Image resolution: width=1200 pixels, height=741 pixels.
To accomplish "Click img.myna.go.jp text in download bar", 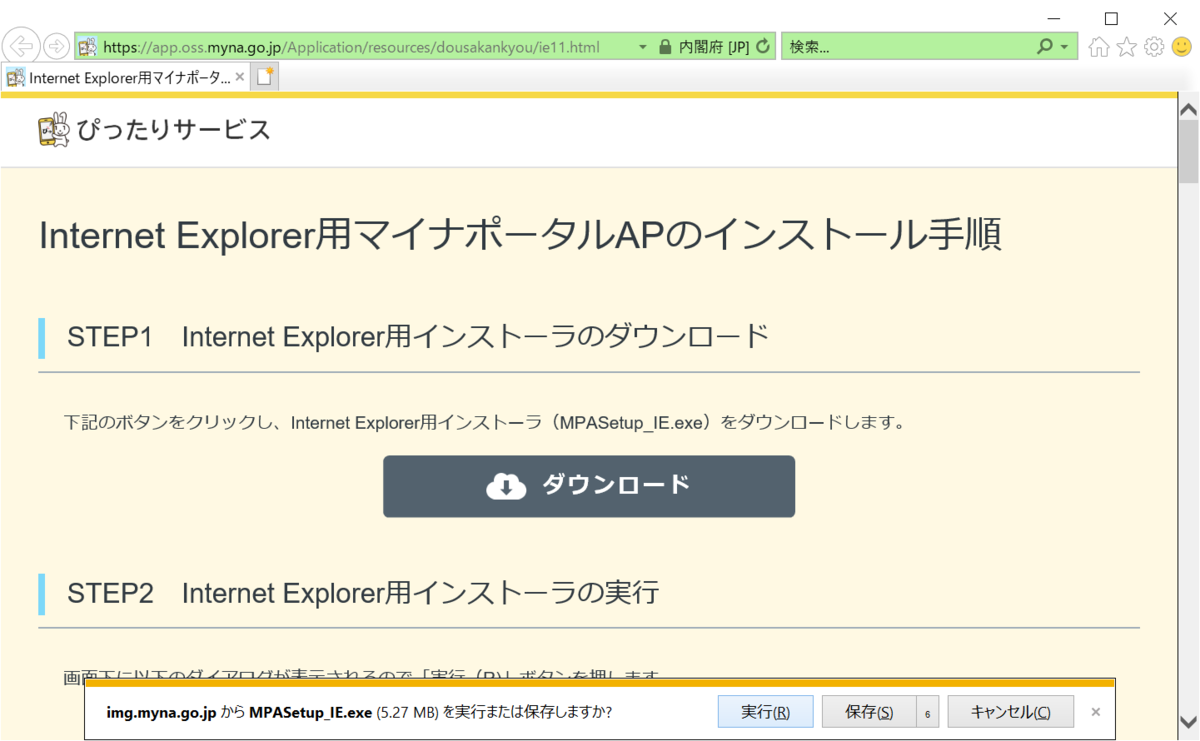I will 161,712.
